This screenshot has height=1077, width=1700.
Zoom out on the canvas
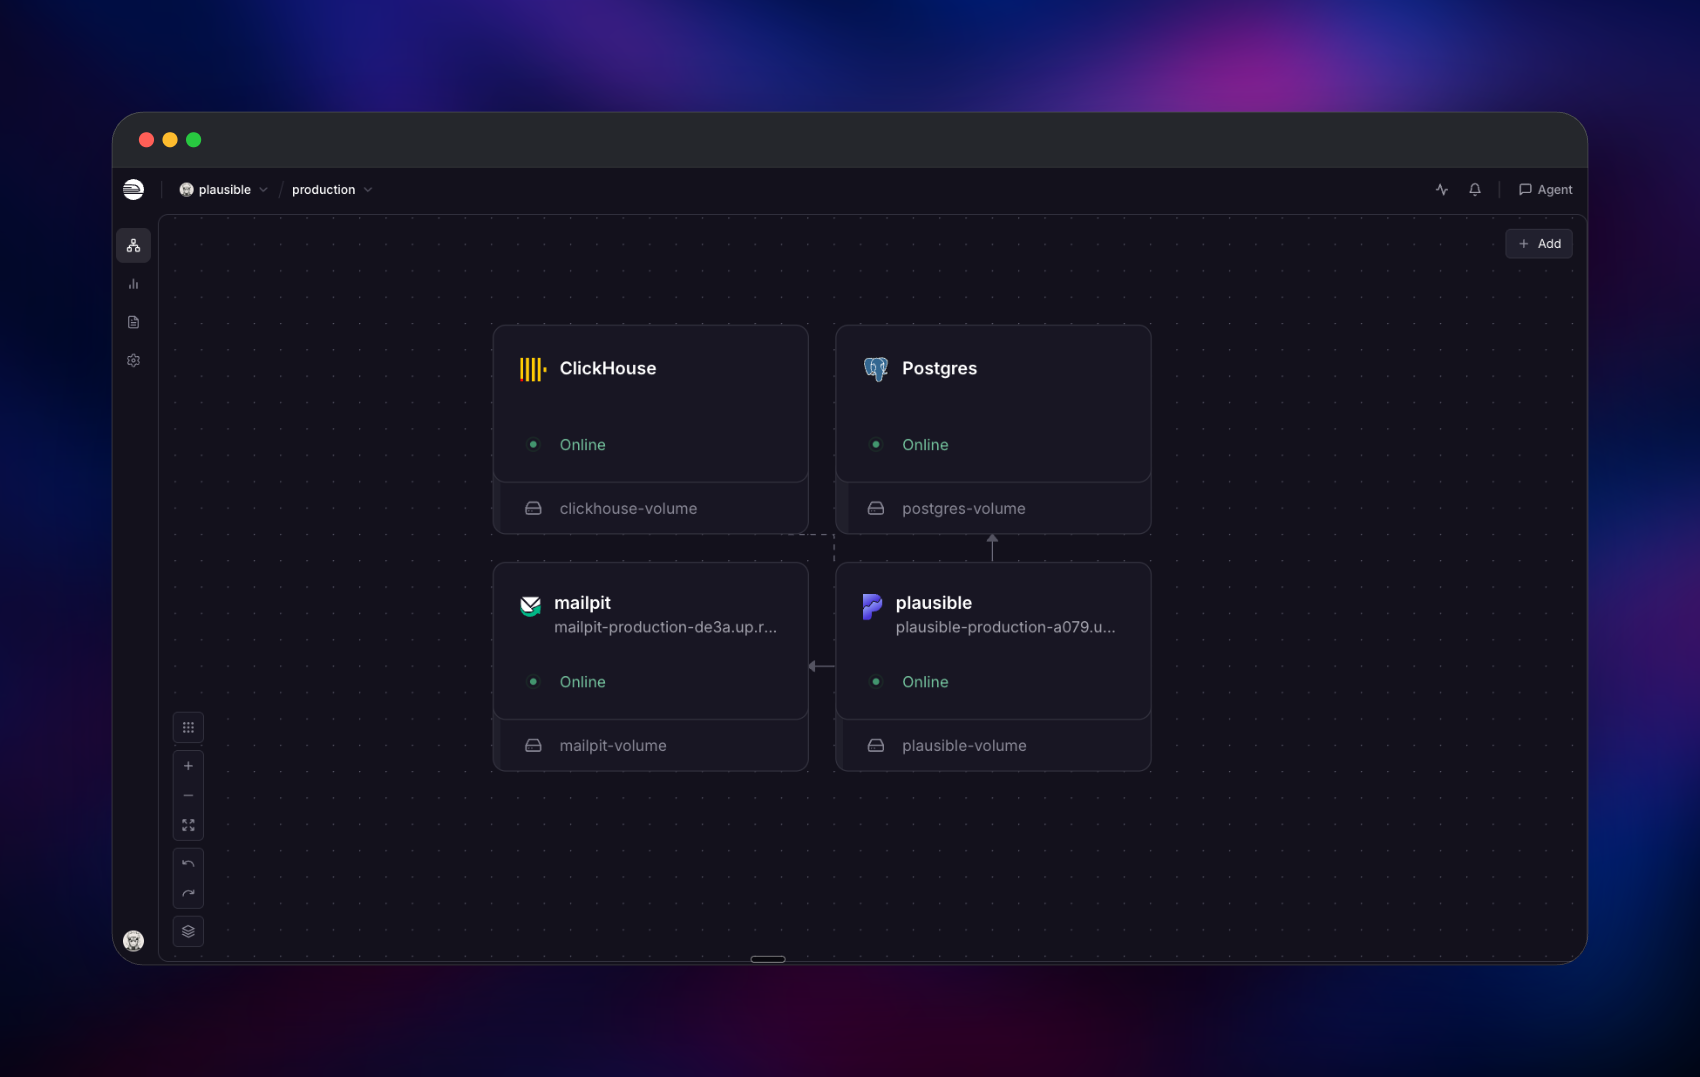tap(188, 796)
